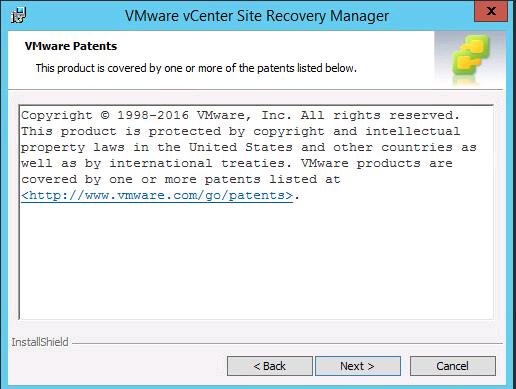The image size is (516, 389).
Task: Go to the previous step with Back
Action: point(270,366)
